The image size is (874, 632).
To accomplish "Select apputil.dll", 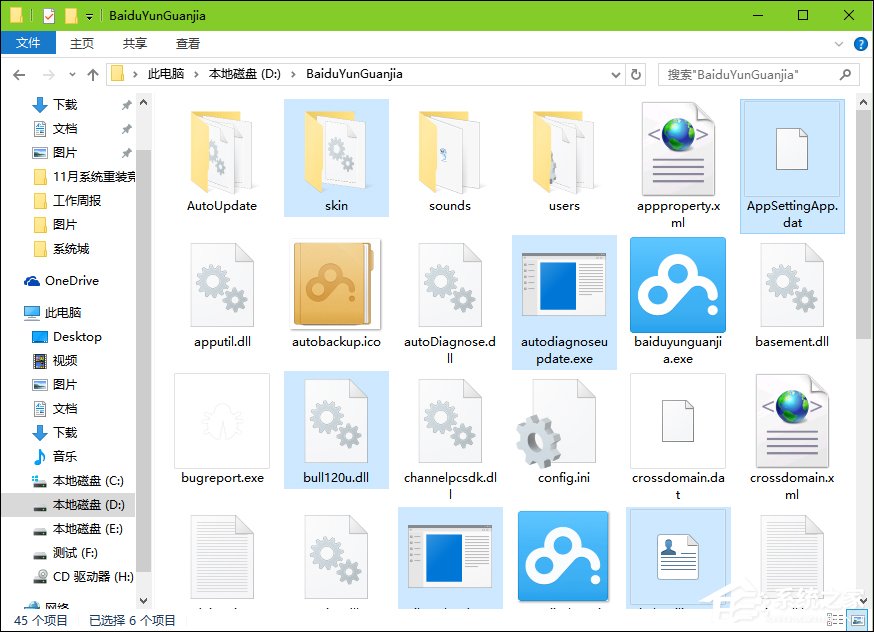I will pyautogui.click(x=222, y=285).
